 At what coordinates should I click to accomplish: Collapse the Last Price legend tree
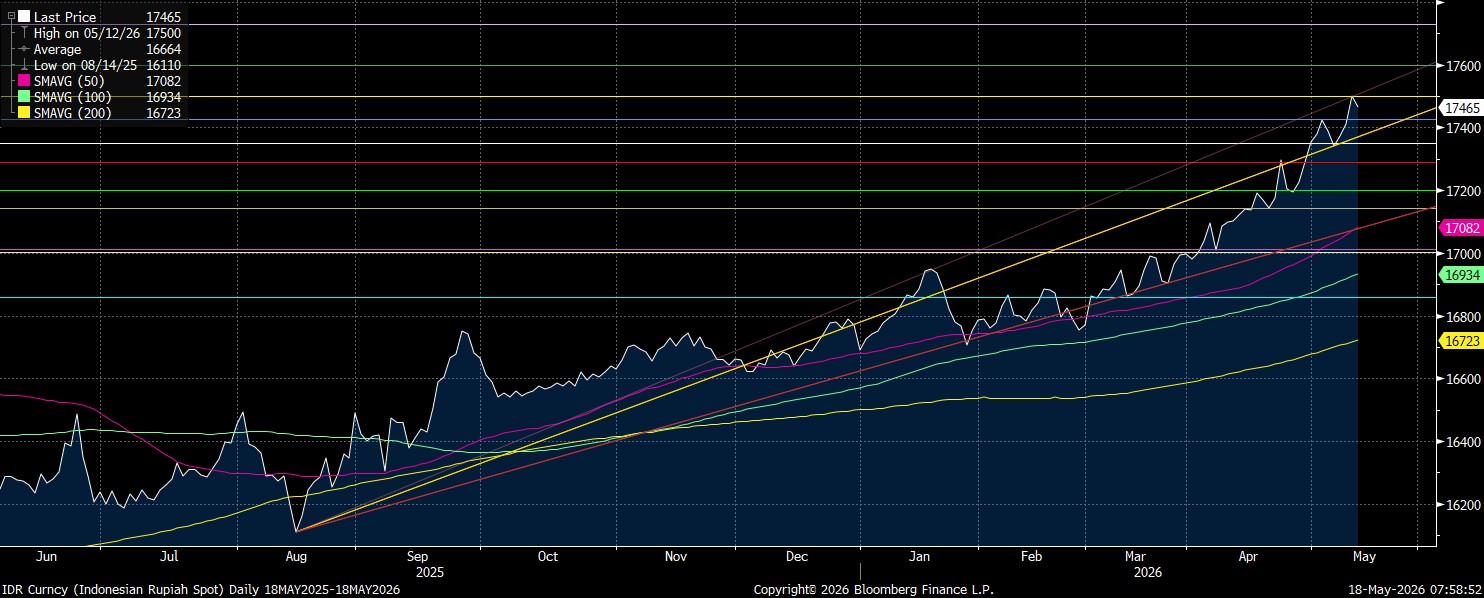[x=11, y=17]
